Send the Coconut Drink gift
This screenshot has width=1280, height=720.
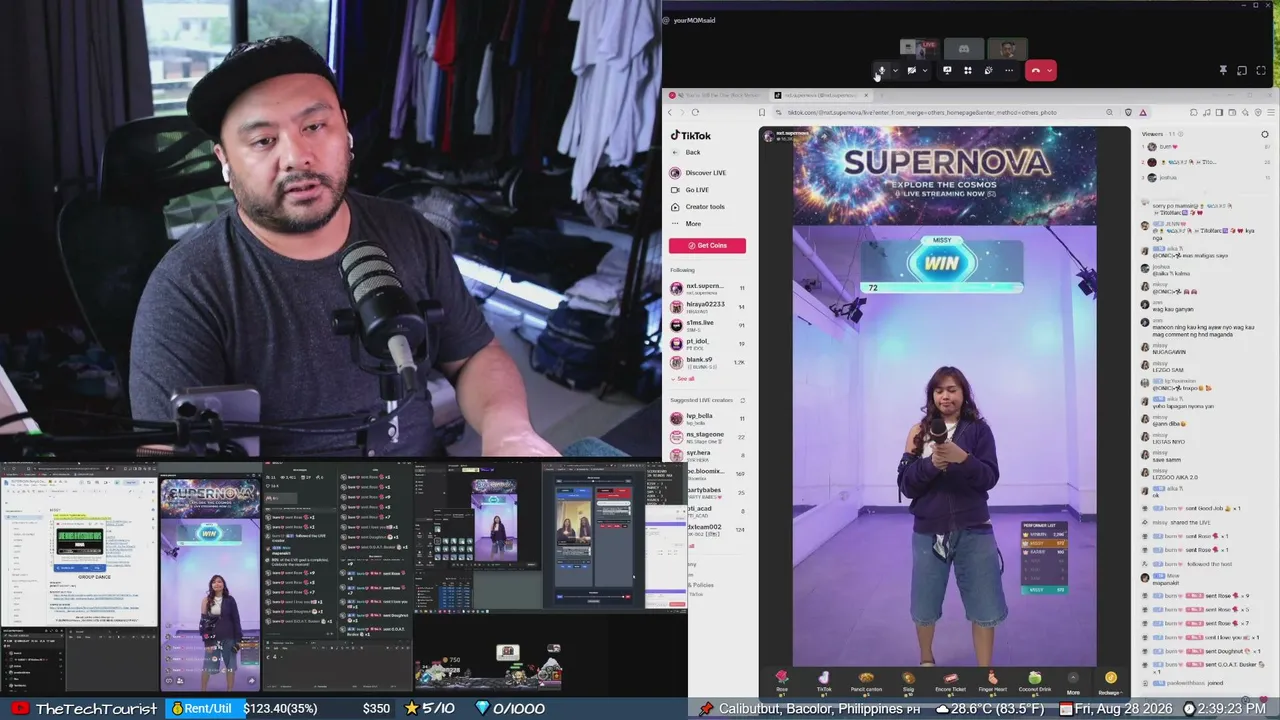coord(1034,682)
